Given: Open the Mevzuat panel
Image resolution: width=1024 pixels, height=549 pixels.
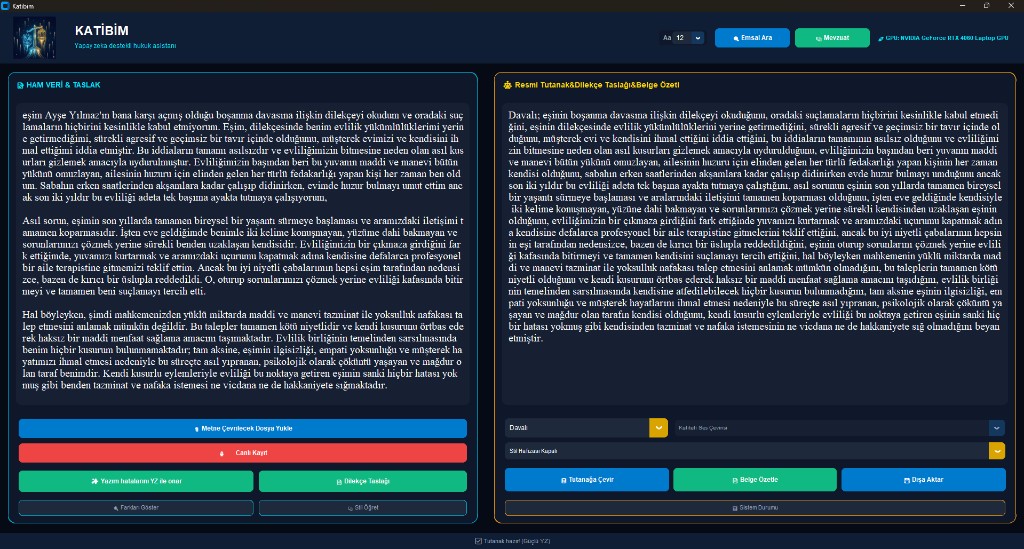Looking at the screenshot, I should click(x=832, y=38).
